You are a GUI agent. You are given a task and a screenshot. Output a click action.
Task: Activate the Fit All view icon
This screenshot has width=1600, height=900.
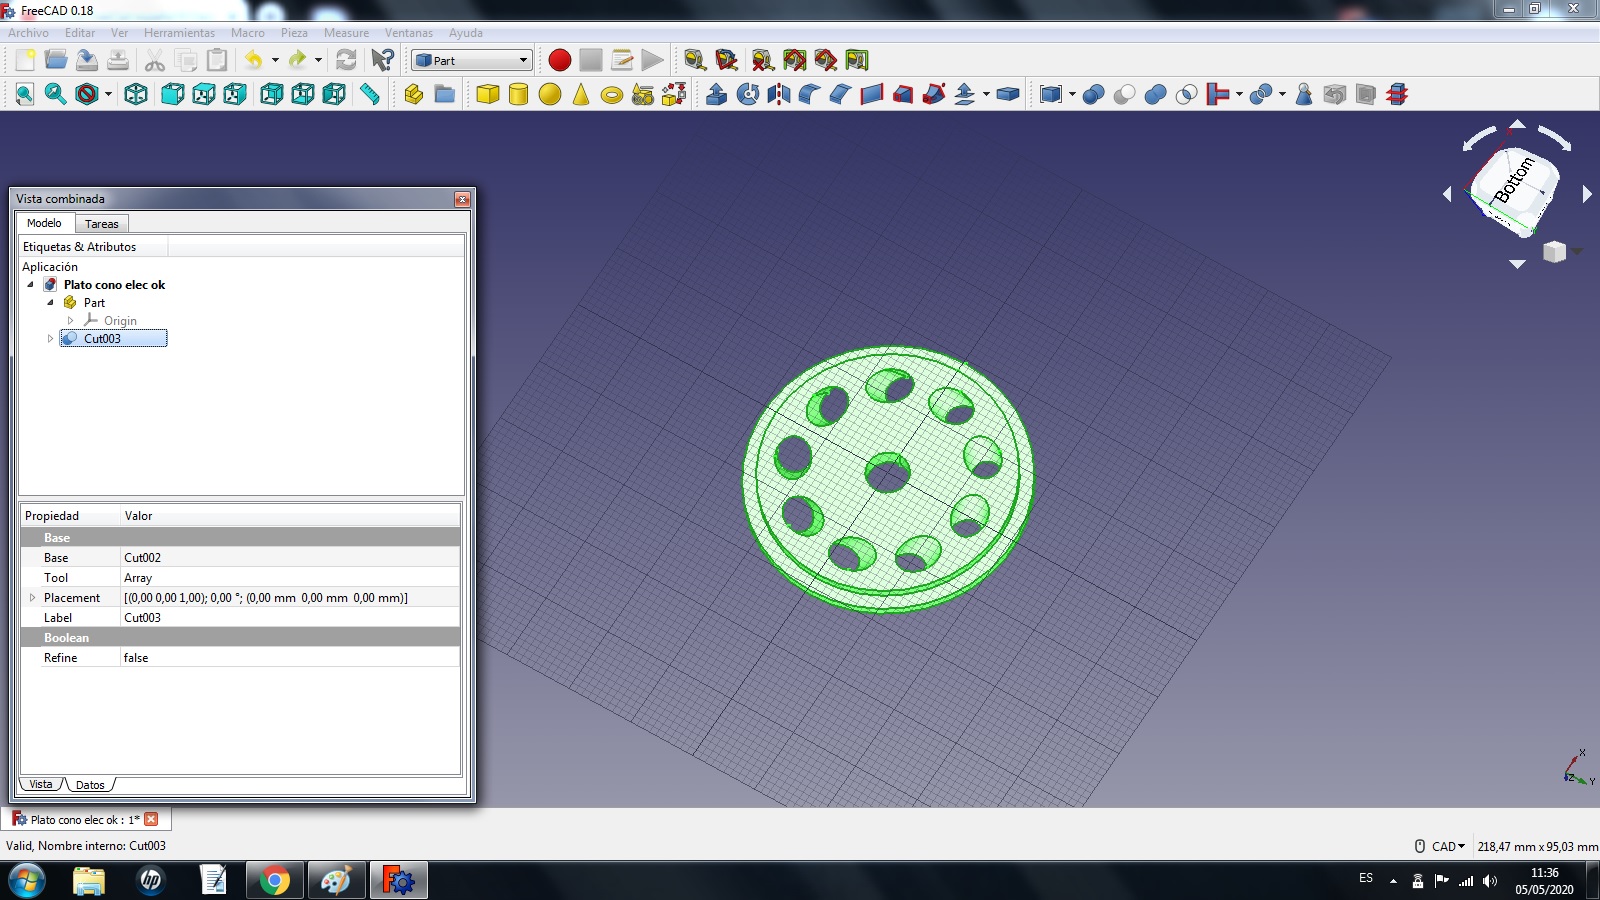[x=24, y=94]
